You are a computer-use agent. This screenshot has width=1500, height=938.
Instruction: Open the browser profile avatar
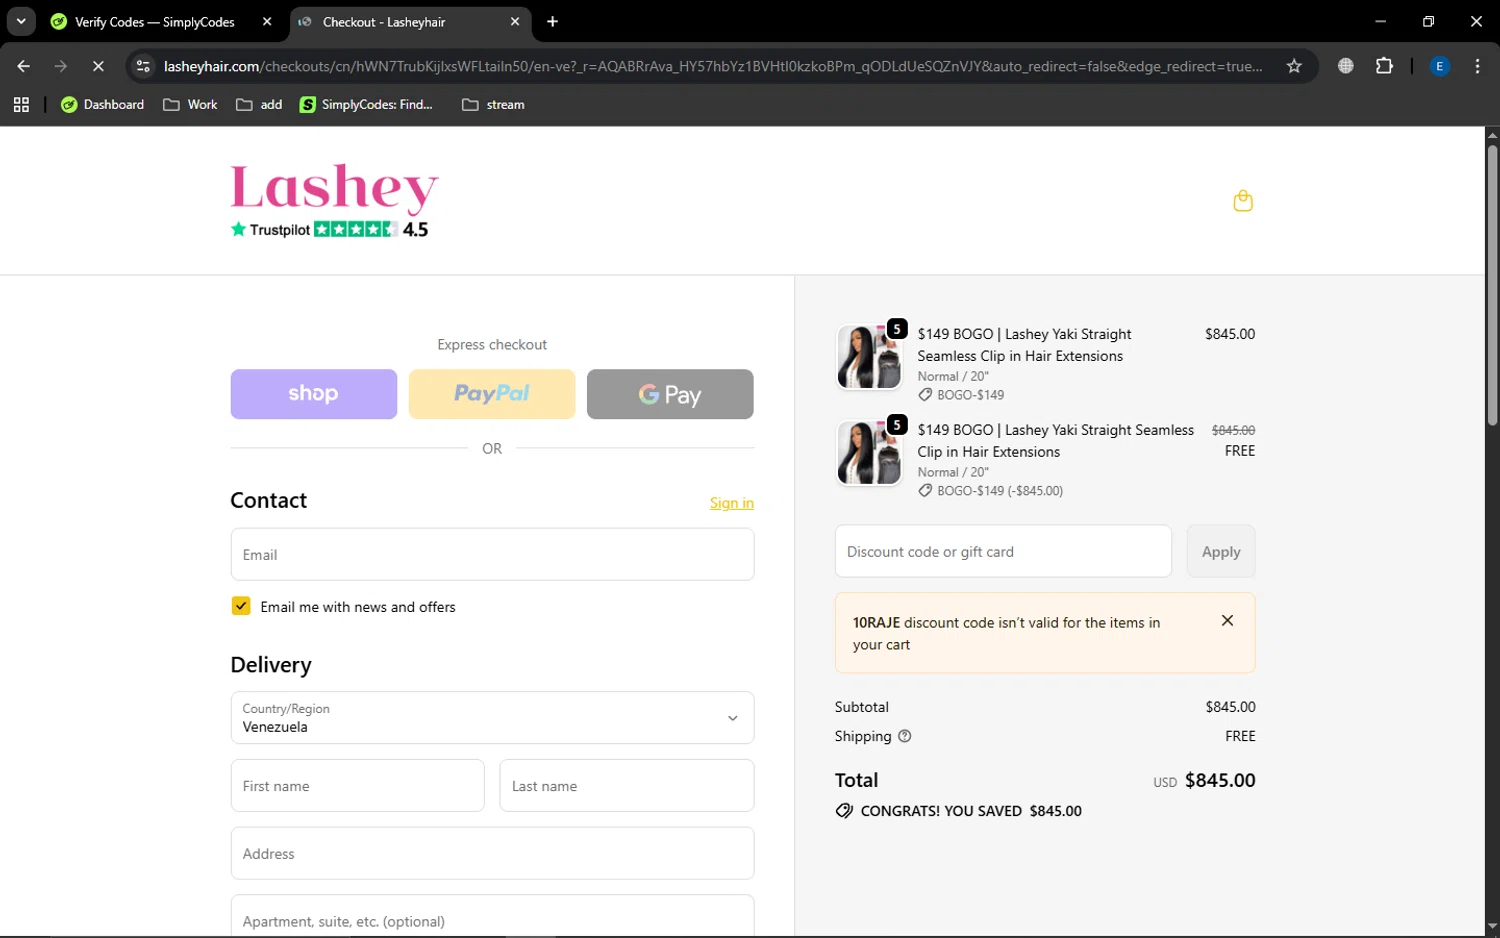click(1440, 66)
